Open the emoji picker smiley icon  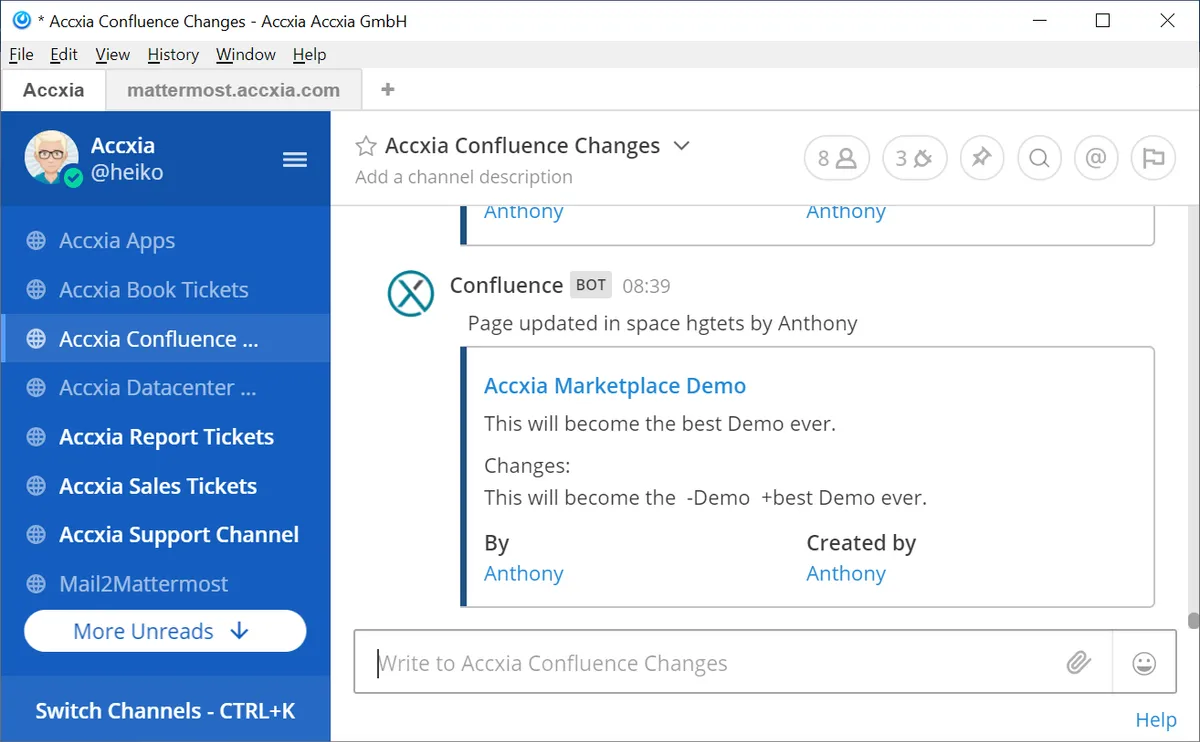click(x=1144, y=662)
